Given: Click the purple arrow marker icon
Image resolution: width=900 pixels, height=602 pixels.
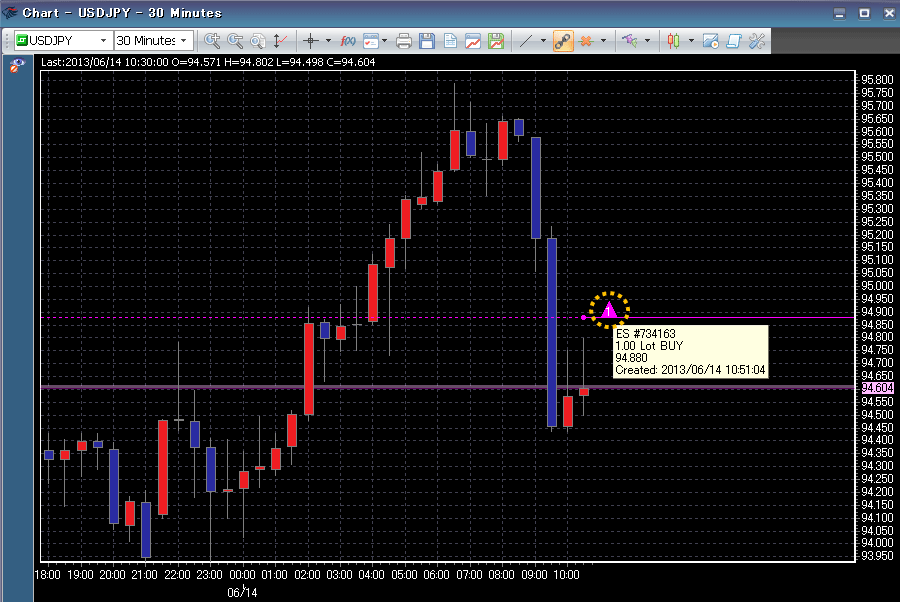Looking at the screenshot, I should [630, 41].
